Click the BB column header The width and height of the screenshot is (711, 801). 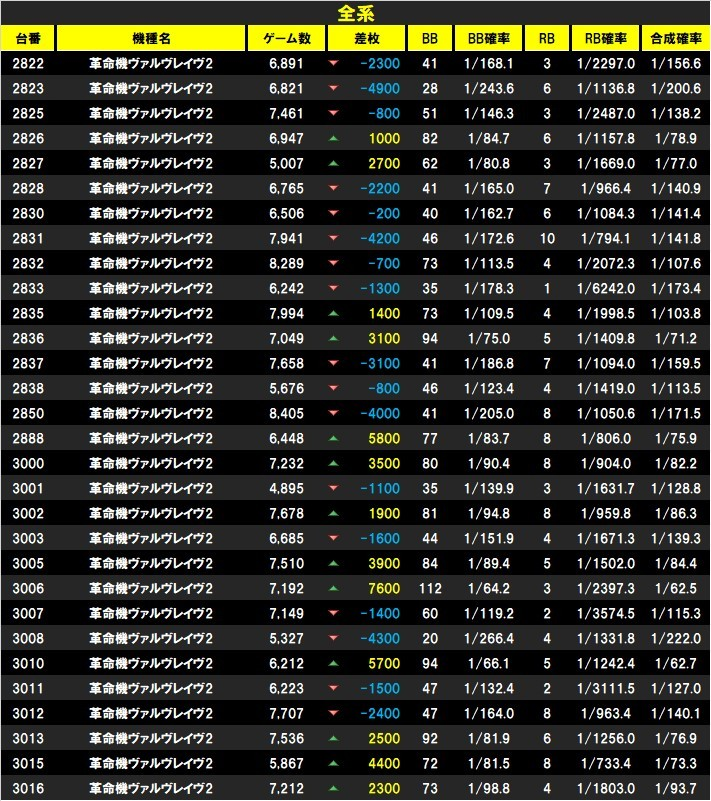pyautogui.click(x=430, y=38)
